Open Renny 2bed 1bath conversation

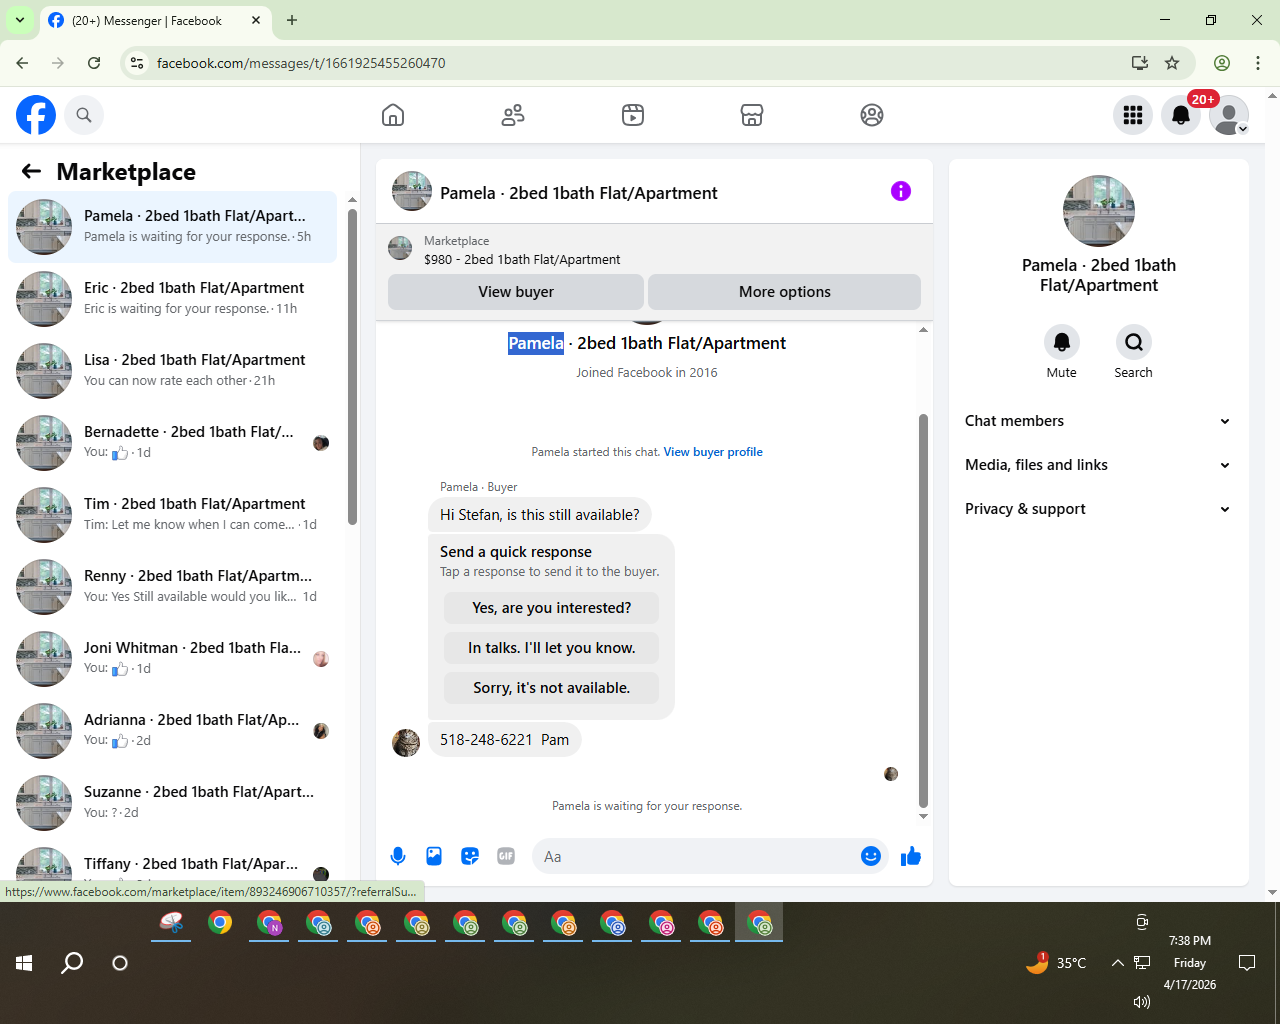tap(172, 587)
